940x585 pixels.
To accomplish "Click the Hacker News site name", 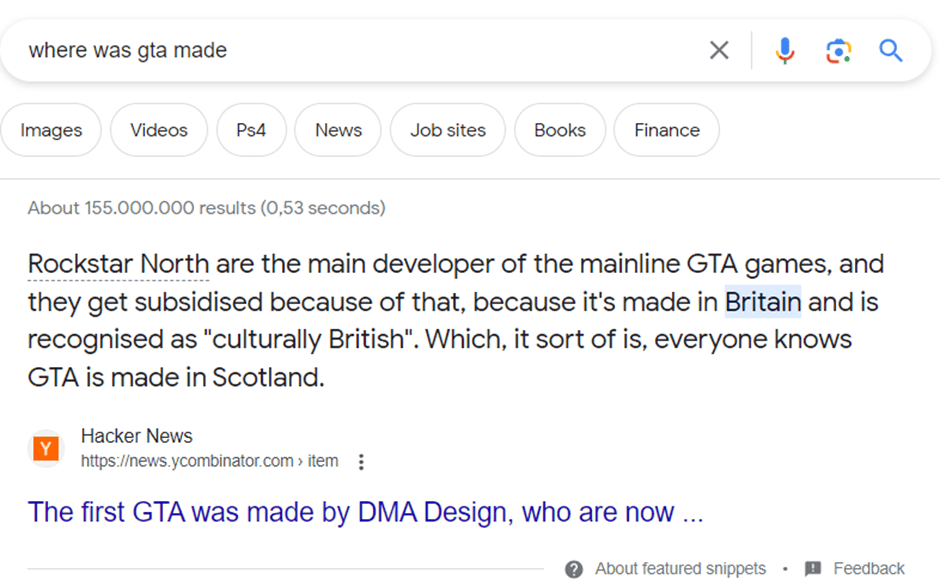I will click(137, 436).
